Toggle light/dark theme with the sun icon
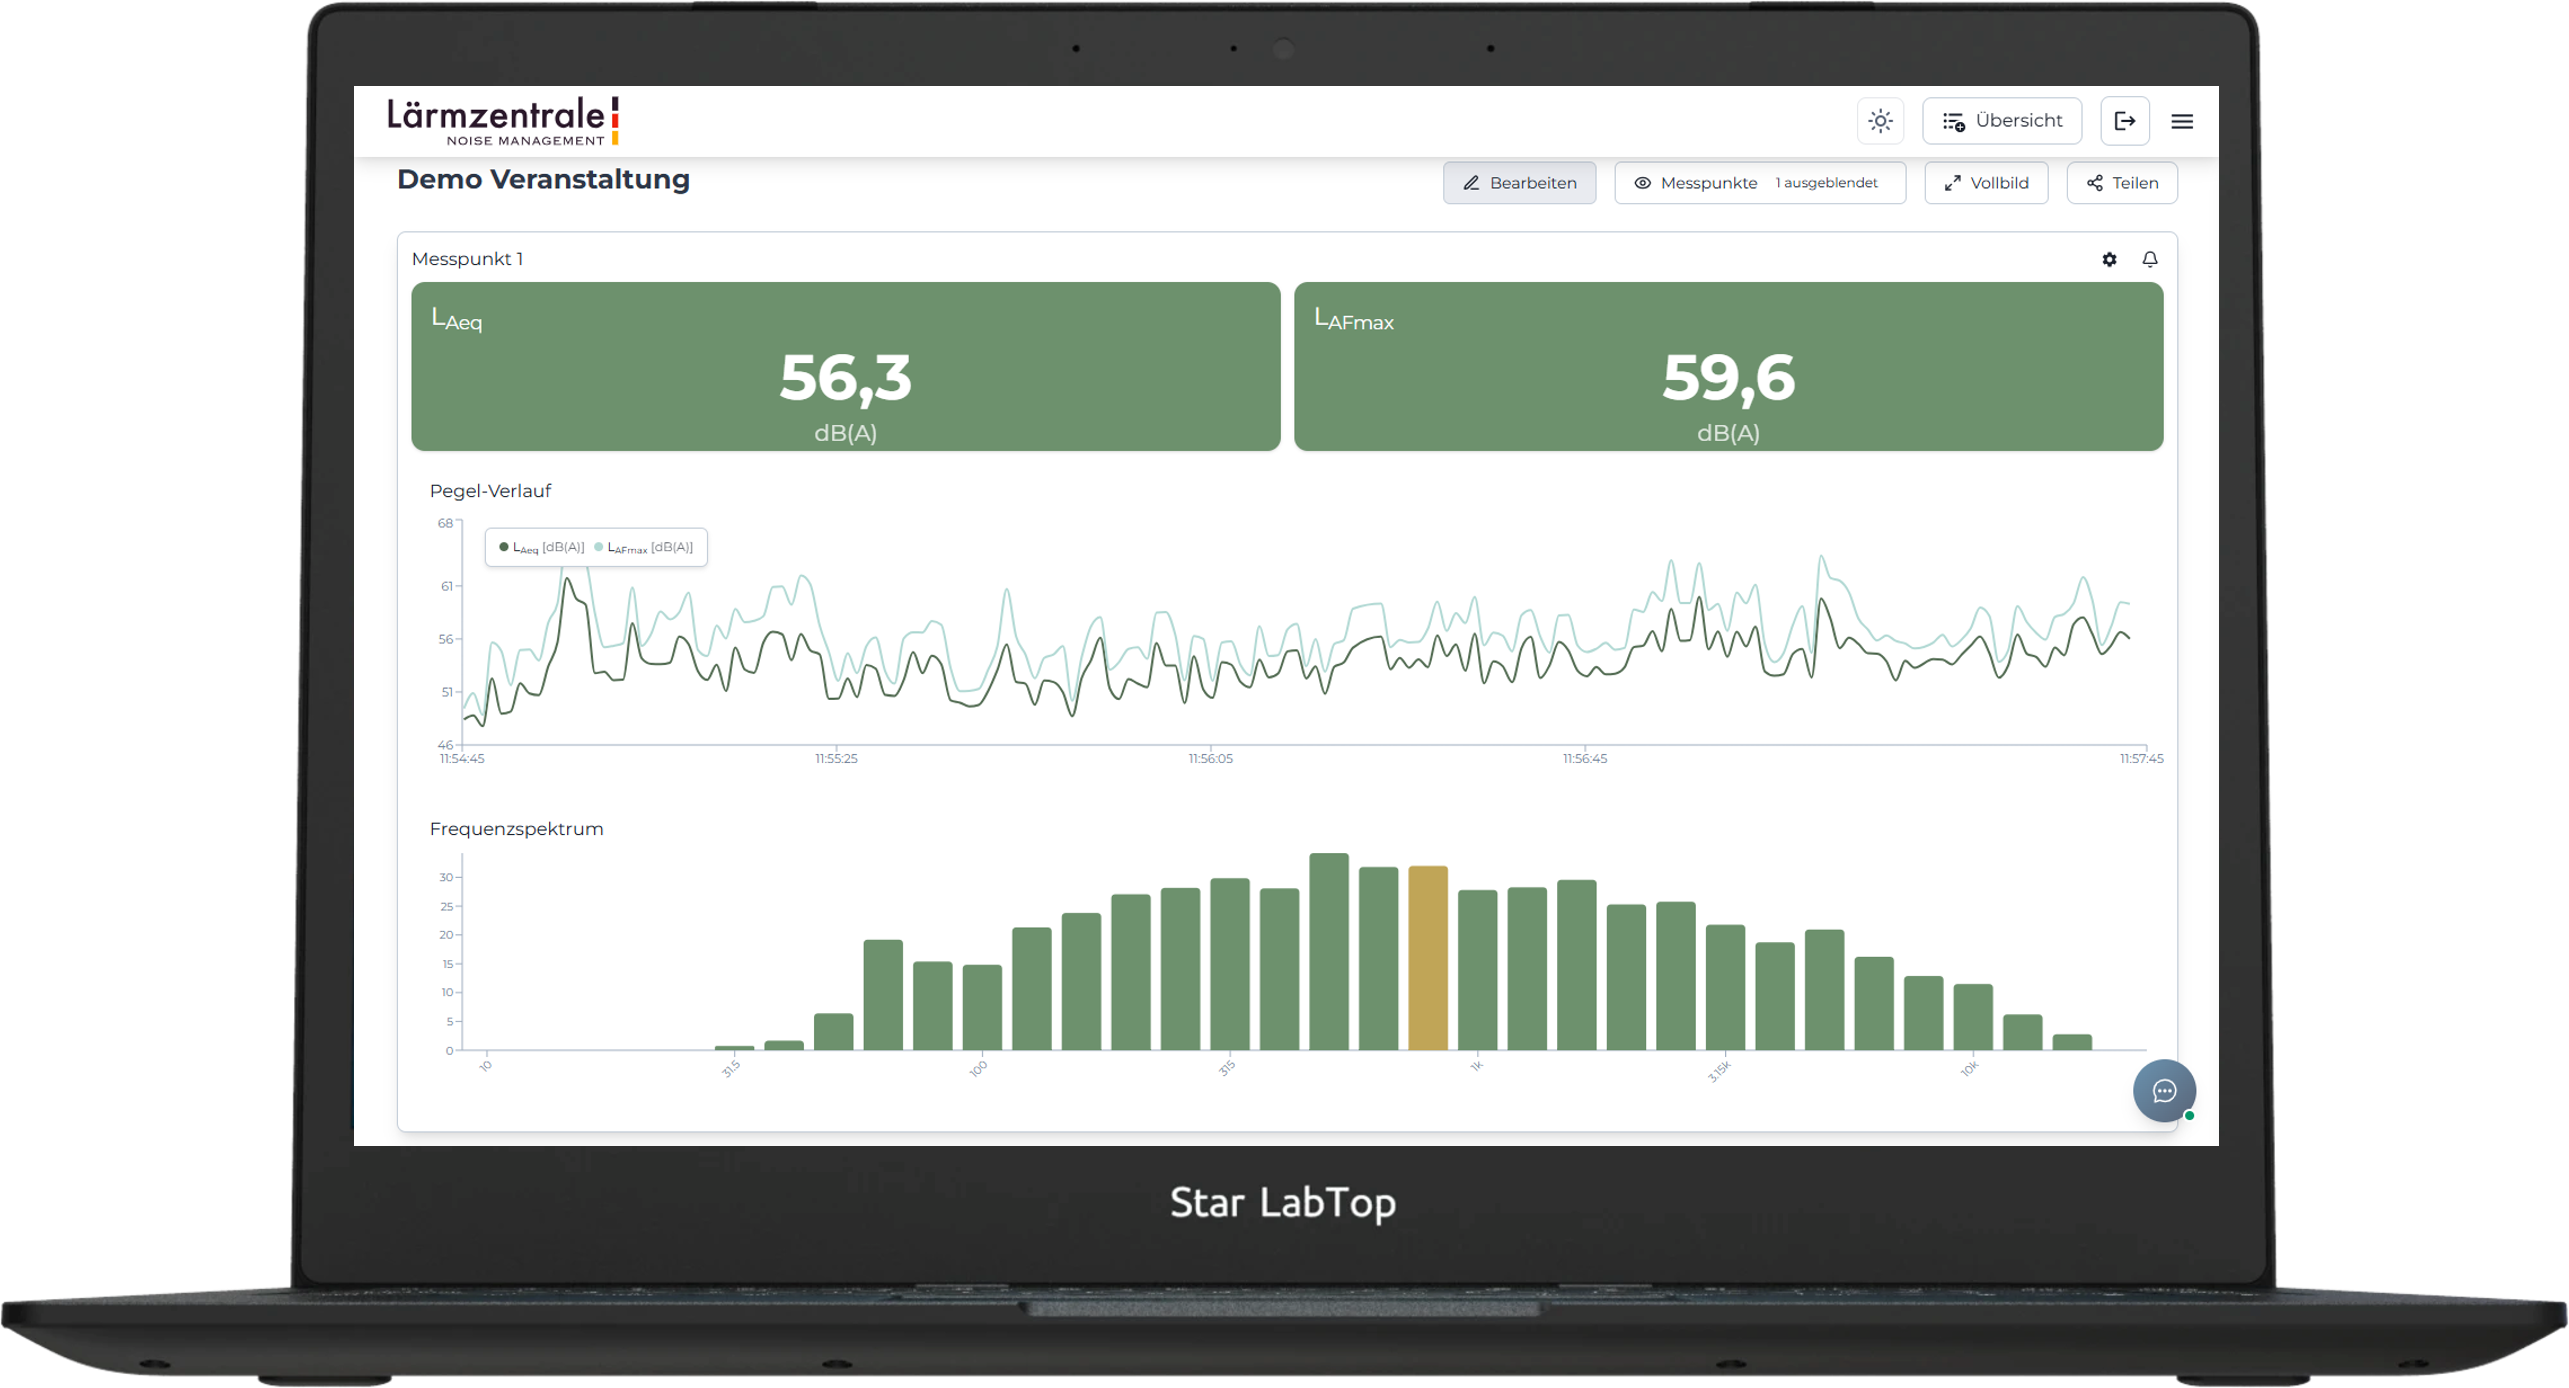Image resolution: width=2569 pixels, height=1388 pixels. [1881, 121]
